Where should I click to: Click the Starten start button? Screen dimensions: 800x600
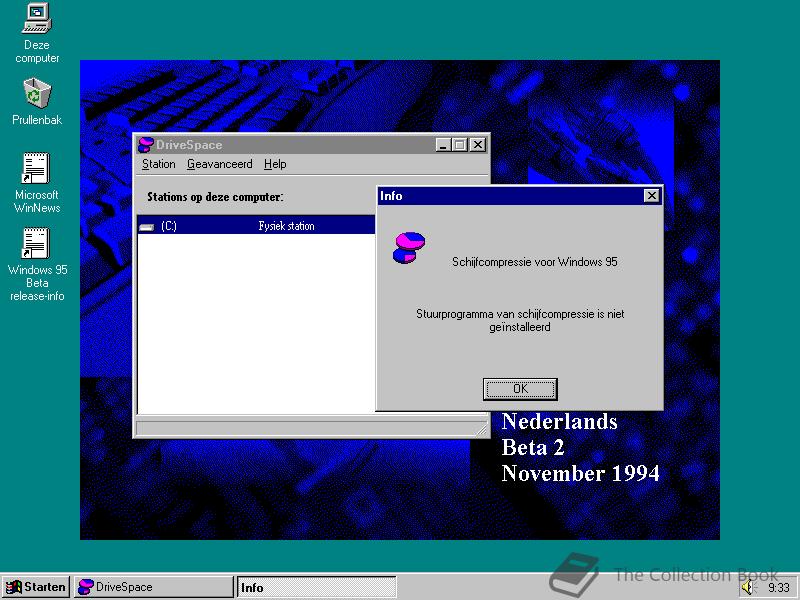pos(36,587)
